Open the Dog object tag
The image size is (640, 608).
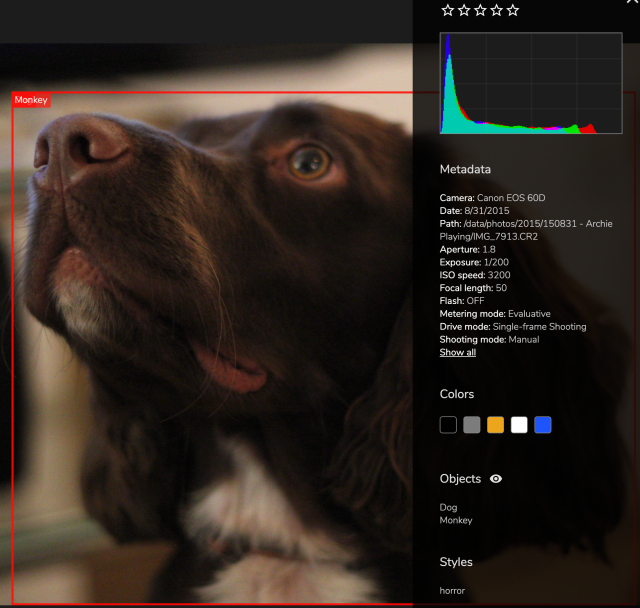point(448,507)
